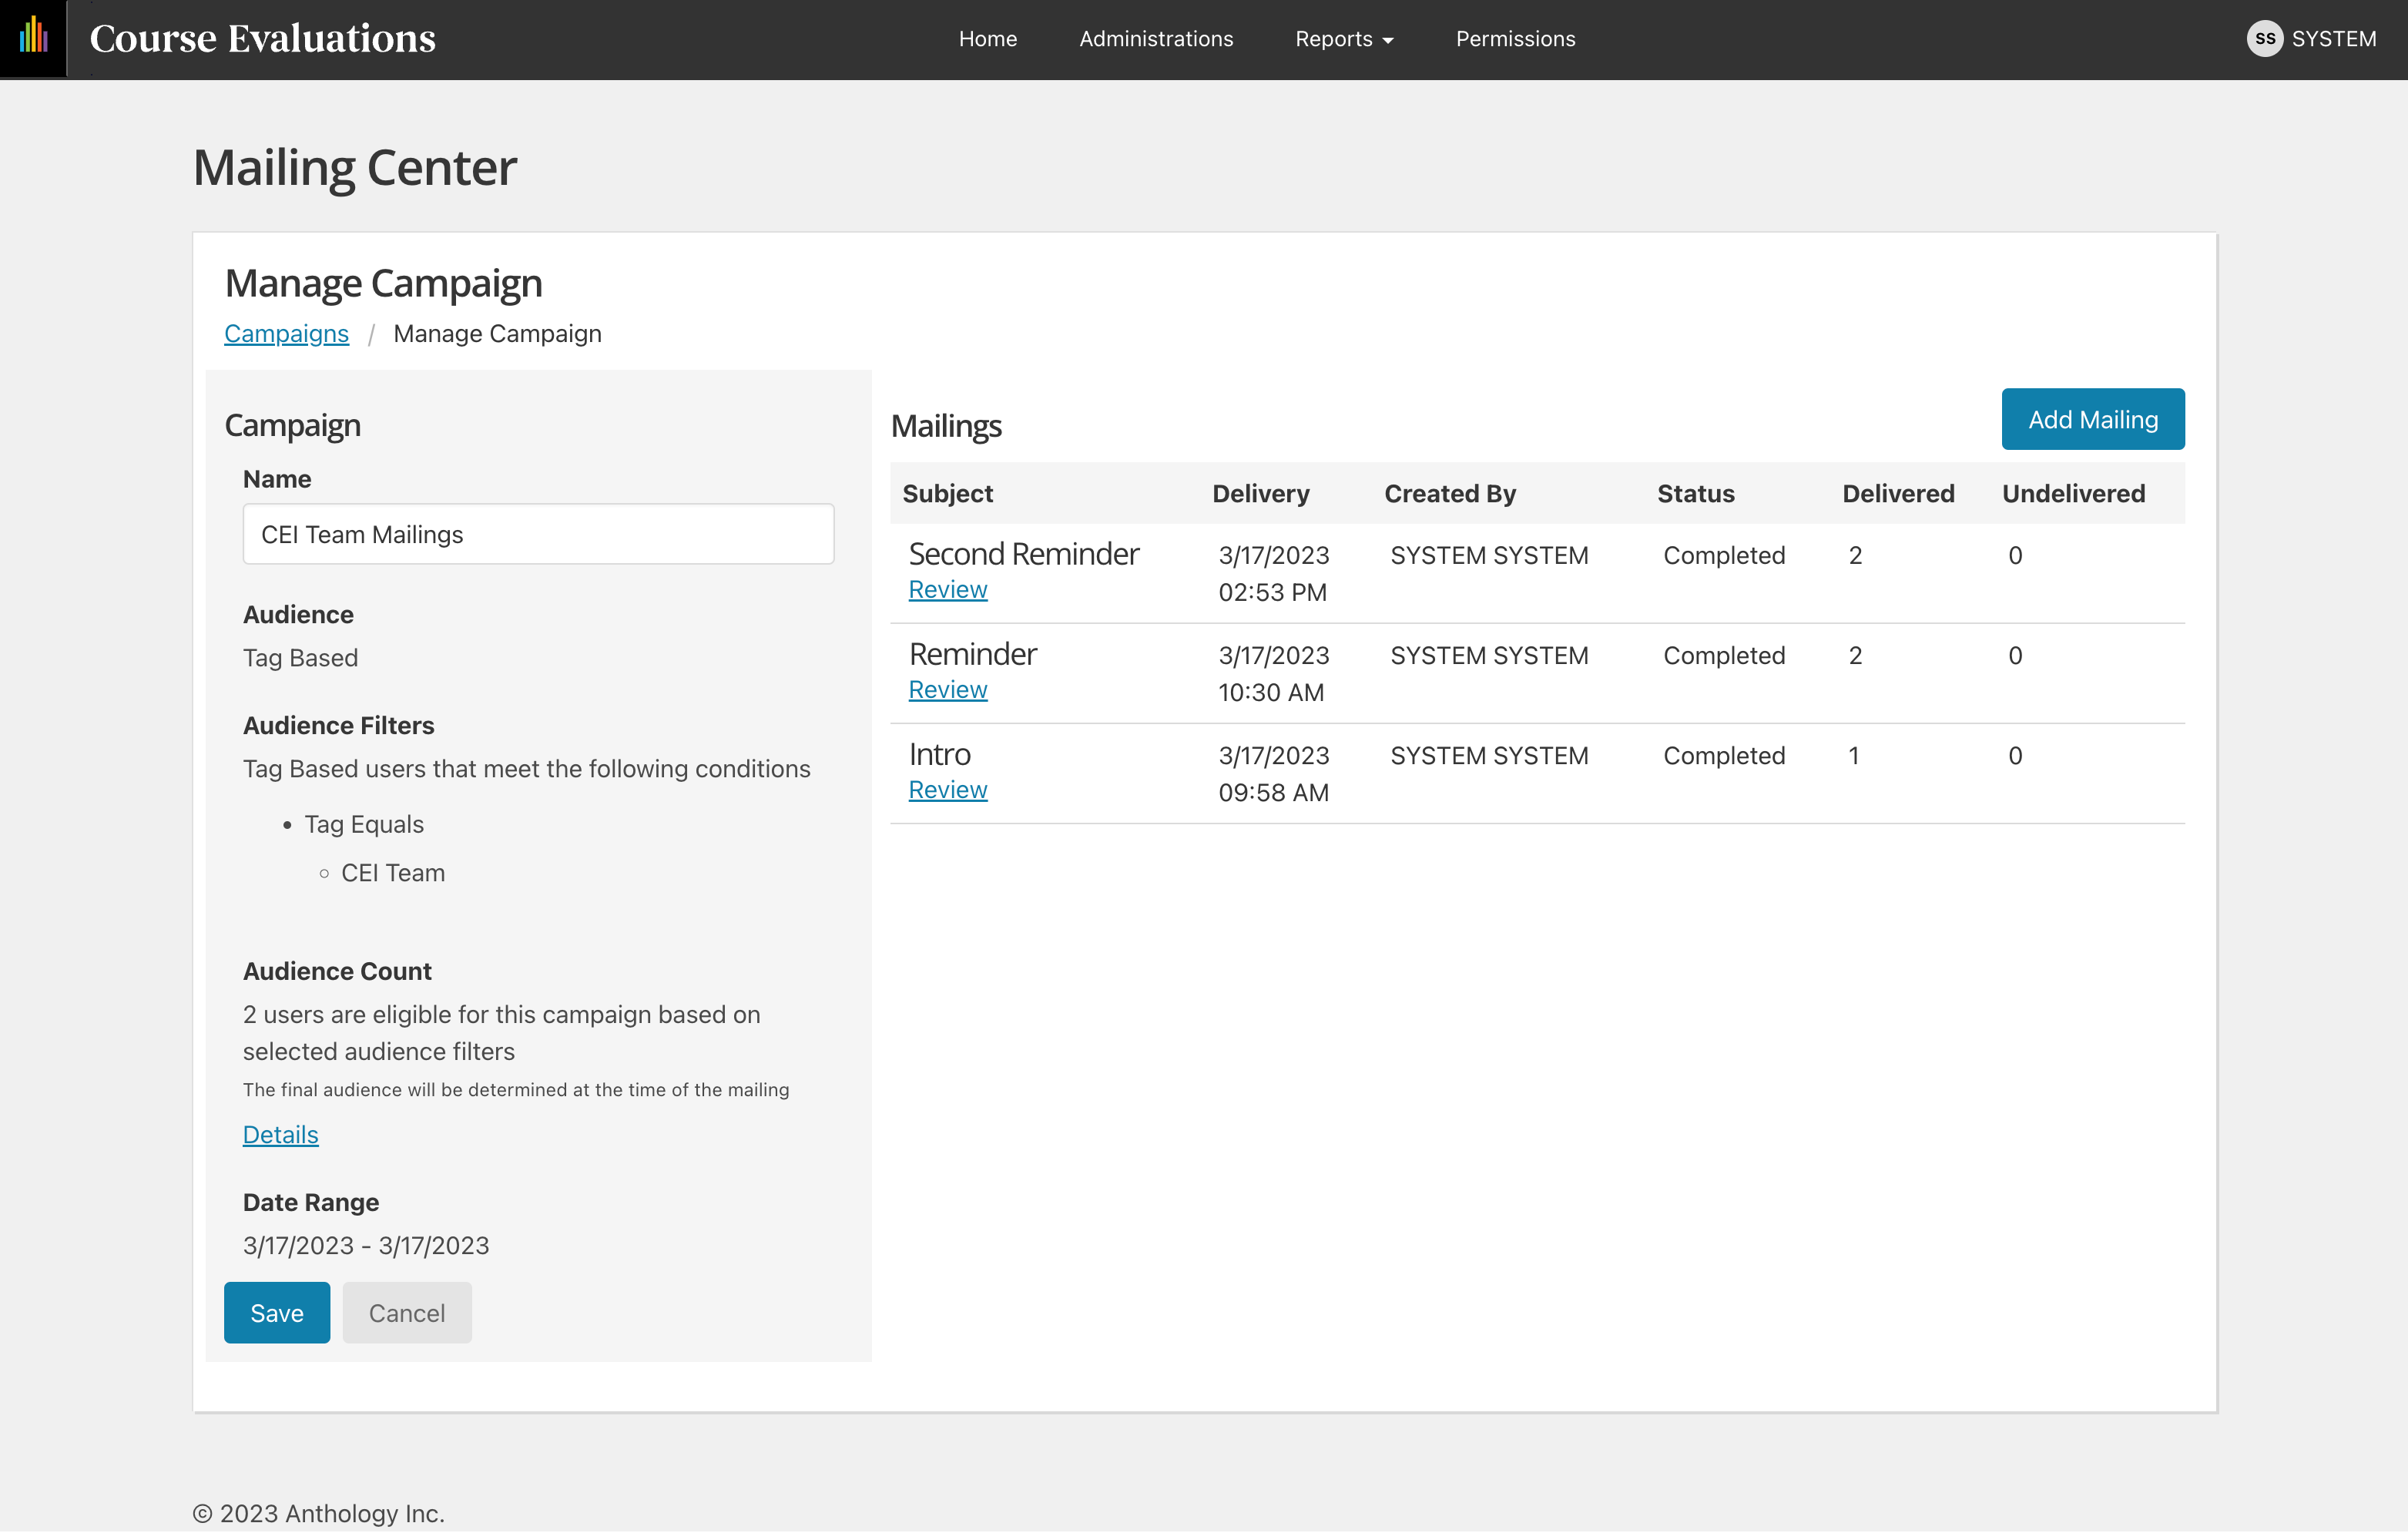This screenshot has height=1533, width=2408.
Task: Click the 09:58 AM delivery time
Action: 1273,792
